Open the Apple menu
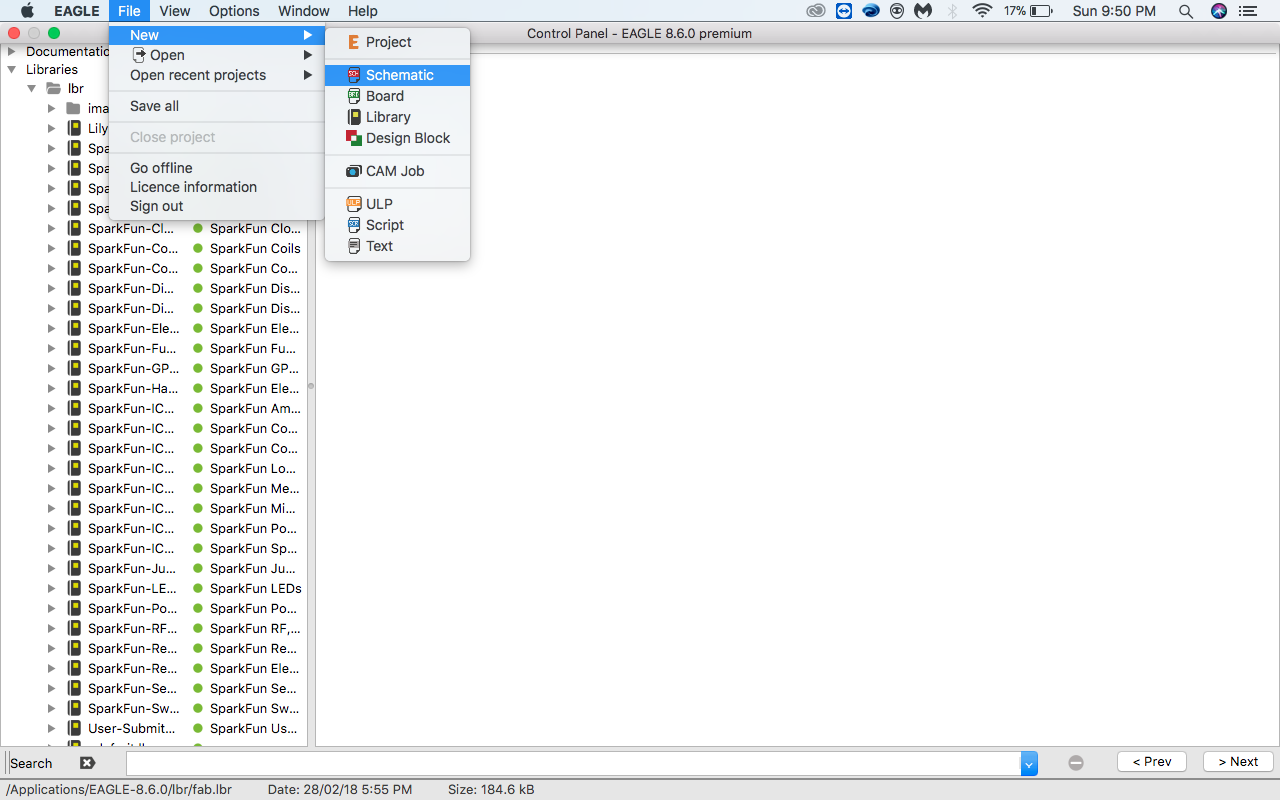The width and height of the screenshot is (1280, 800). 28,11
